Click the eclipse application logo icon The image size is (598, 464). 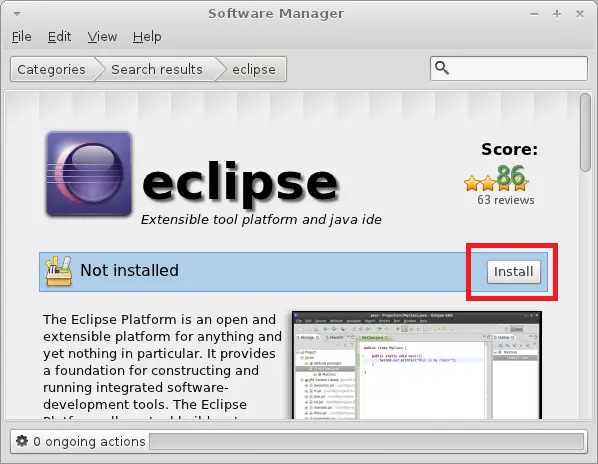tap(89, 174)
